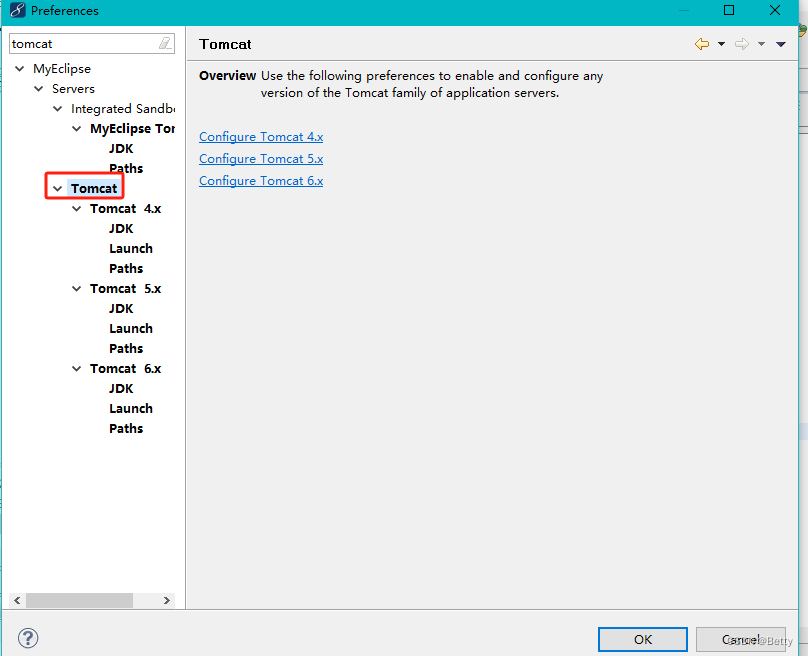Click the forward navigation arrow icon

pyautogui.click(x=742, y=44)
